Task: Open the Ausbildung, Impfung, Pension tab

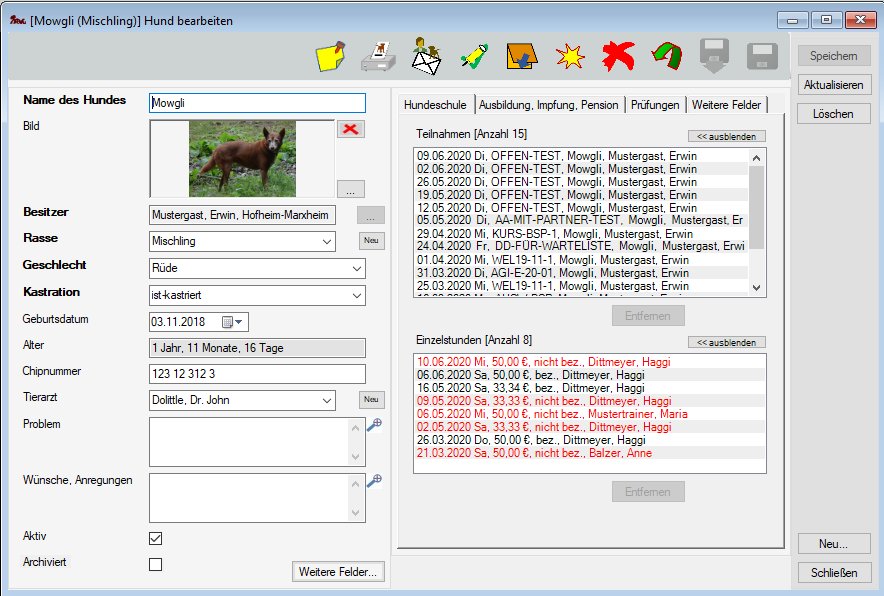Action: tap(549, 105)
